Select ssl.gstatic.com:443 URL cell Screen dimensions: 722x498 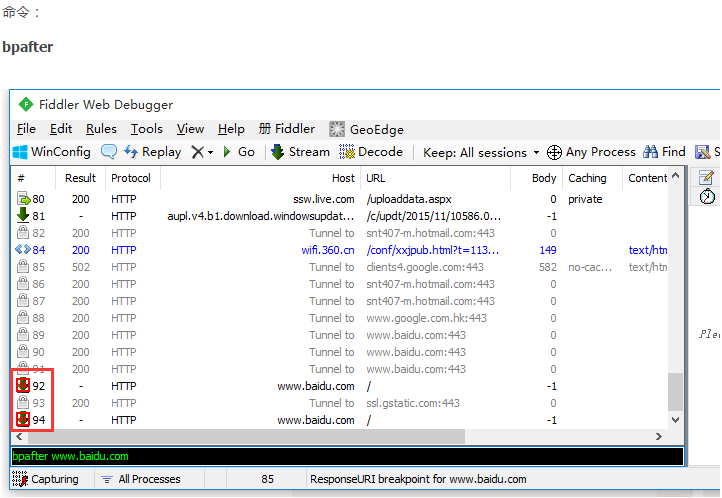[x=413, y=403]
